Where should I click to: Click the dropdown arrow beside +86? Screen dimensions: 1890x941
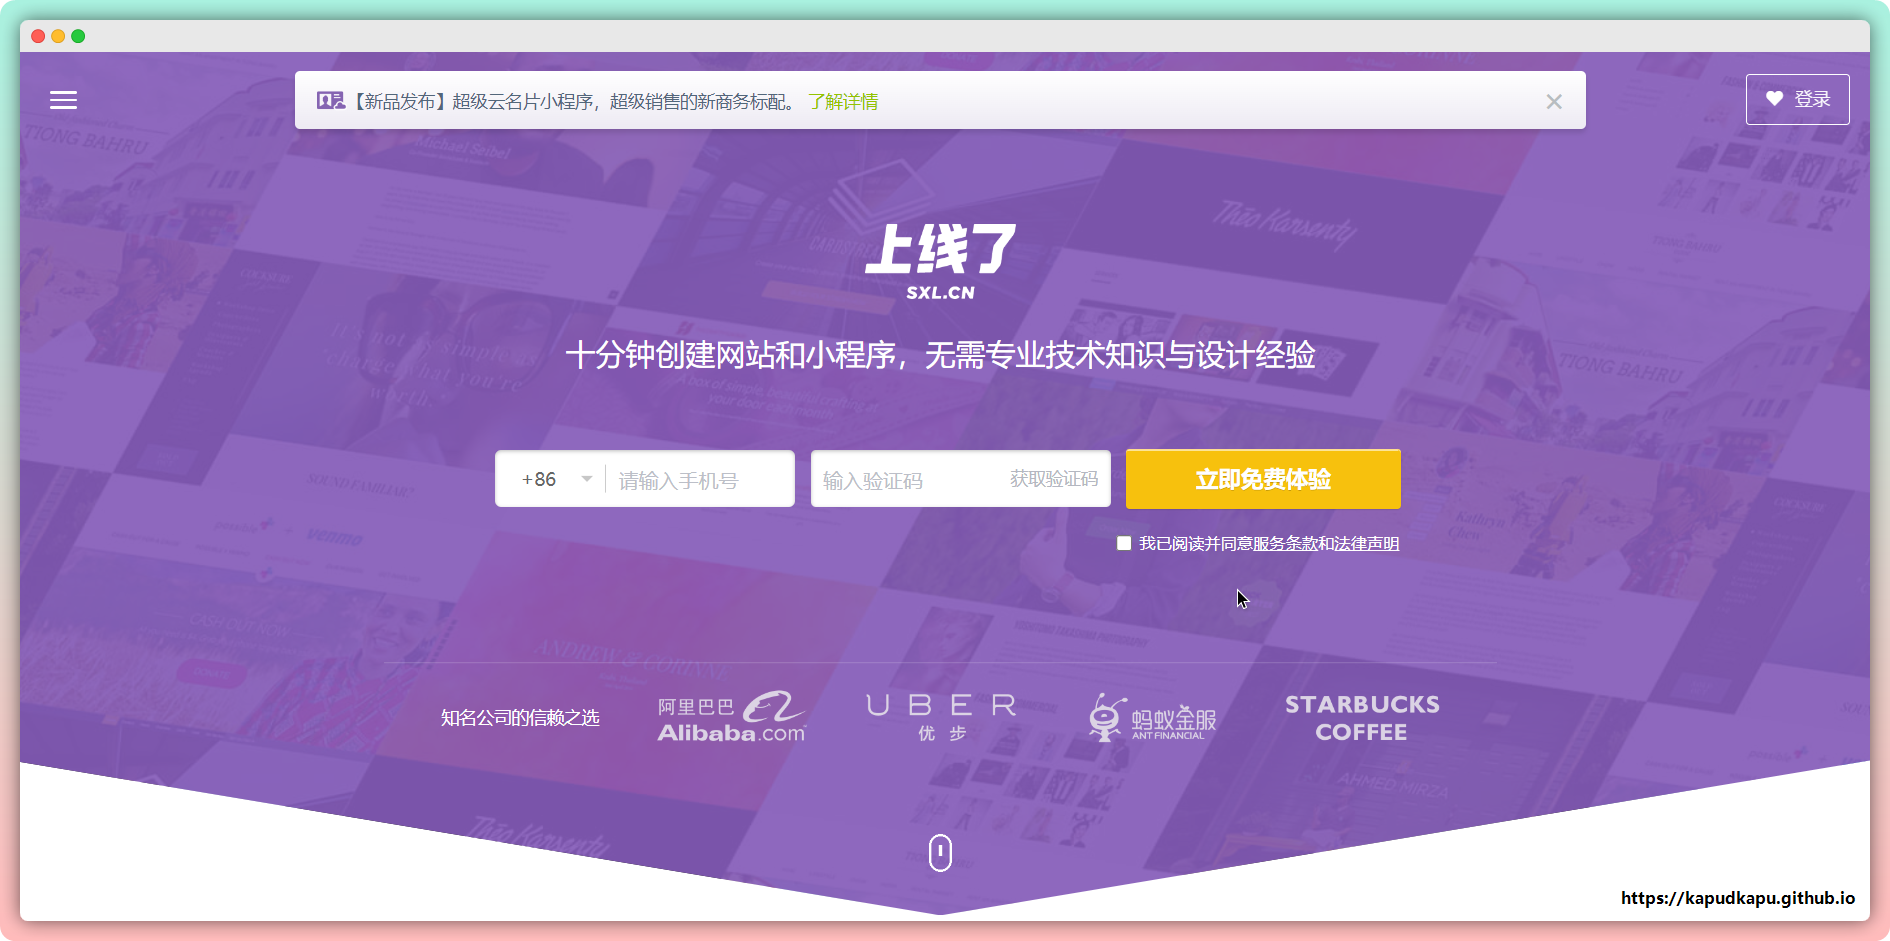587,479
